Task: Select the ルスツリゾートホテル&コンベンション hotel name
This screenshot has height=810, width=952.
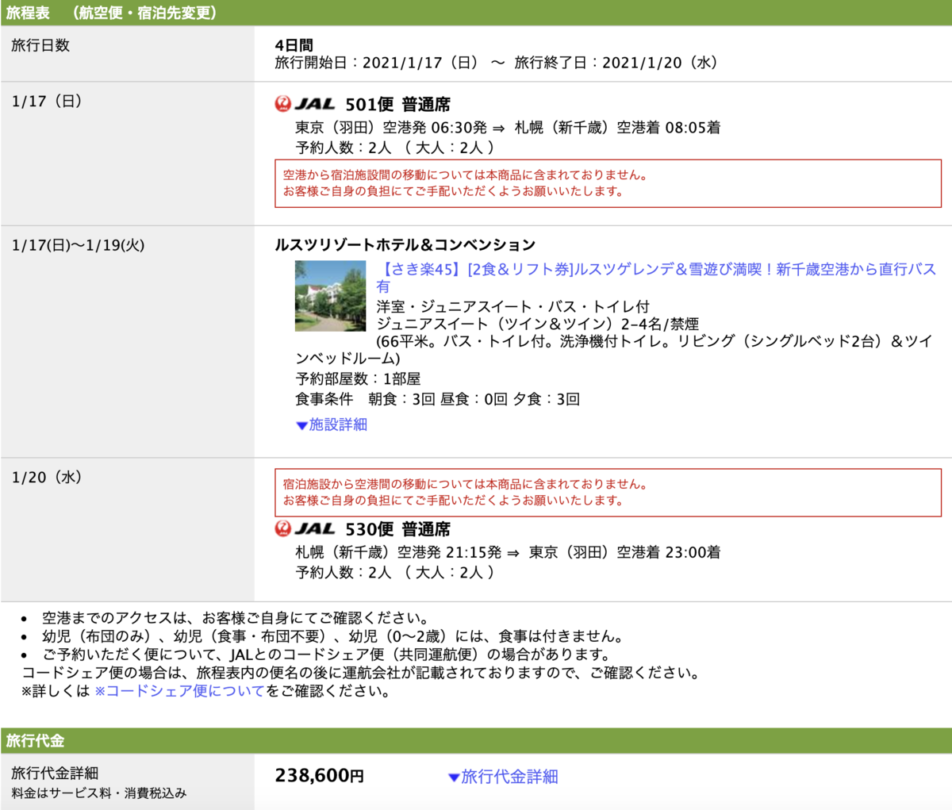Action: click(x=405, y=245)
